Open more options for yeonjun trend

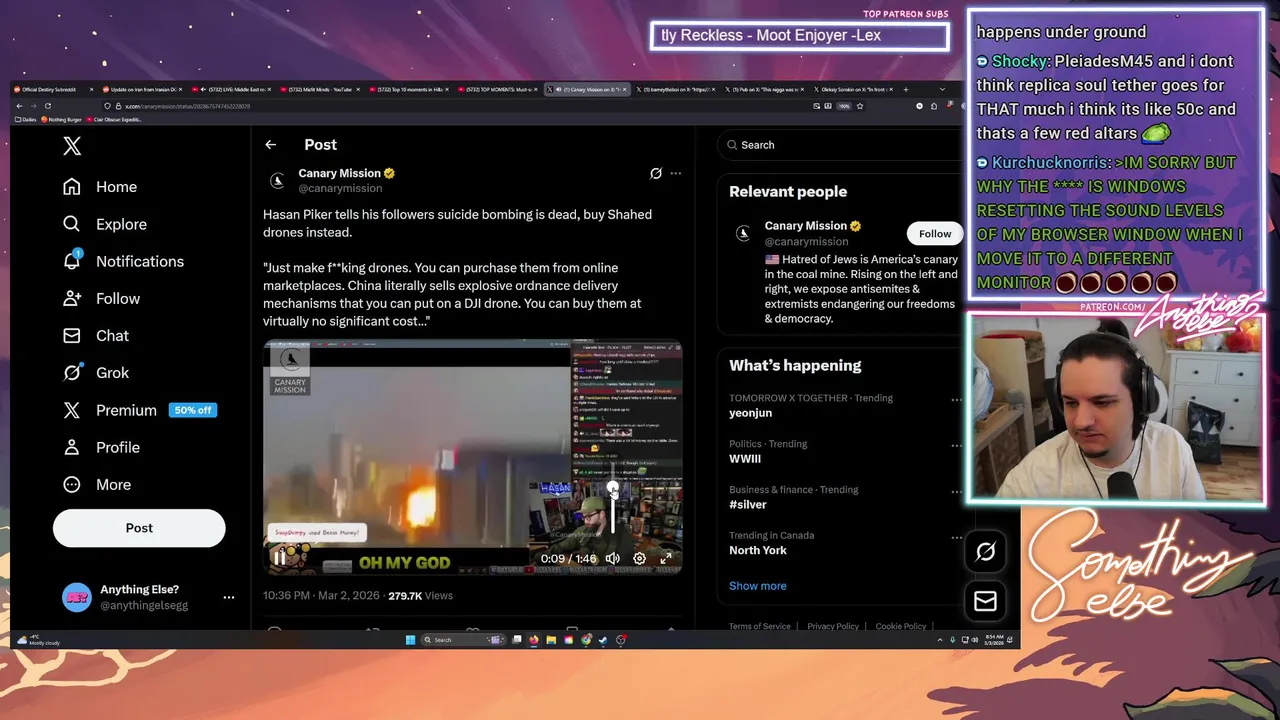point(956,399)
